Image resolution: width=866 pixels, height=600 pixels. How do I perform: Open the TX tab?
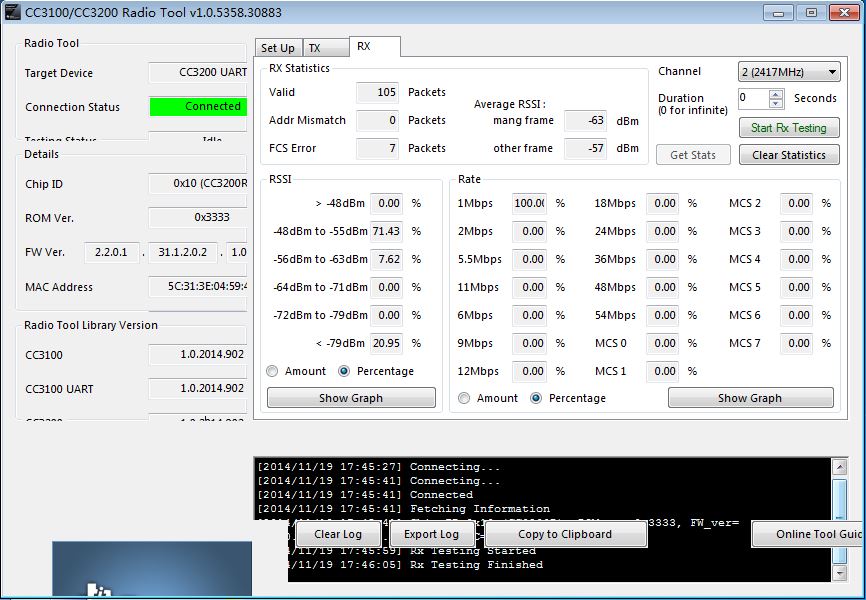click(326, 48)
